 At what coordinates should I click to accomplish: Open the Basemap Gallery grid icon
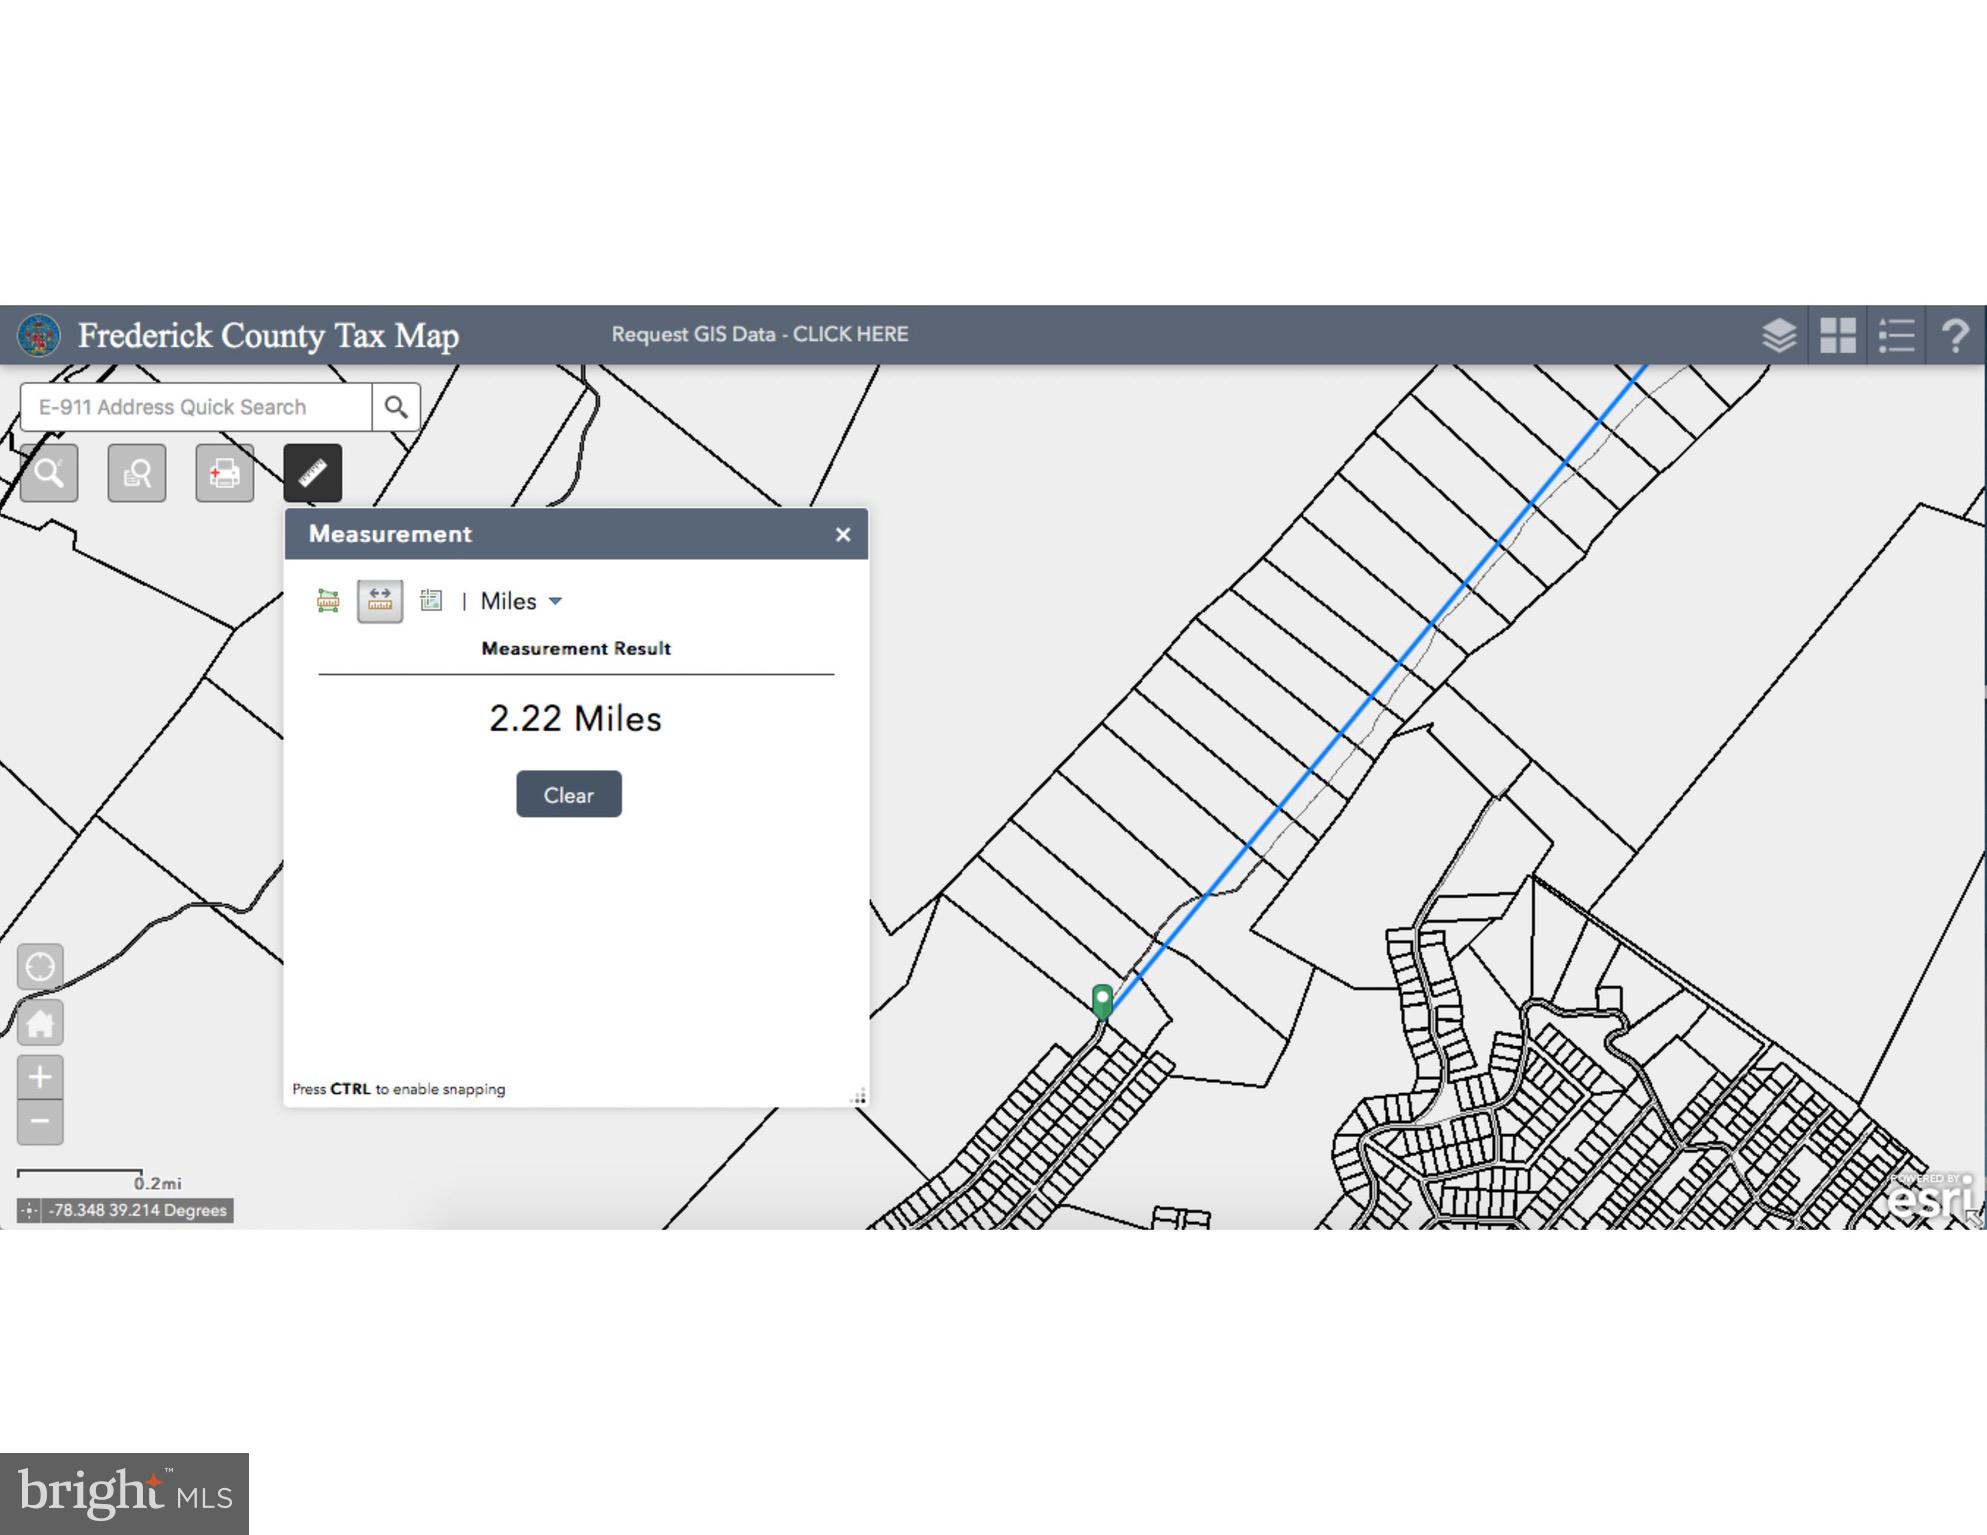click(x=1837, y=336)
